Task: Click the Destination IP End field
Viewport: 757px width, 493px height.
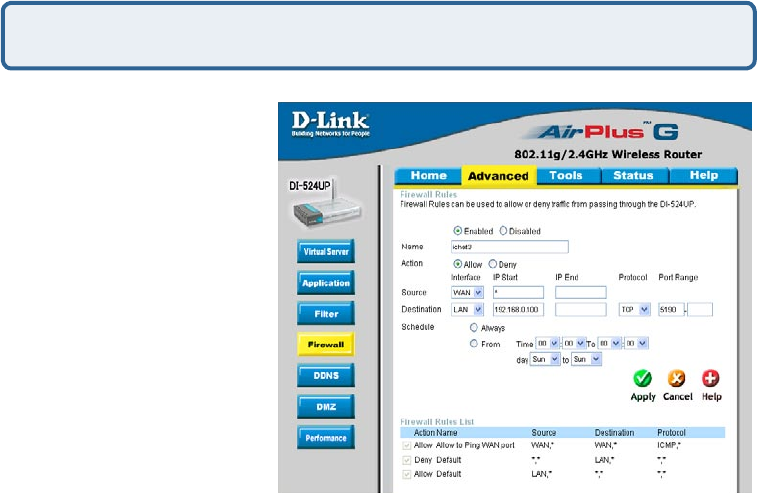Action: 580,310
